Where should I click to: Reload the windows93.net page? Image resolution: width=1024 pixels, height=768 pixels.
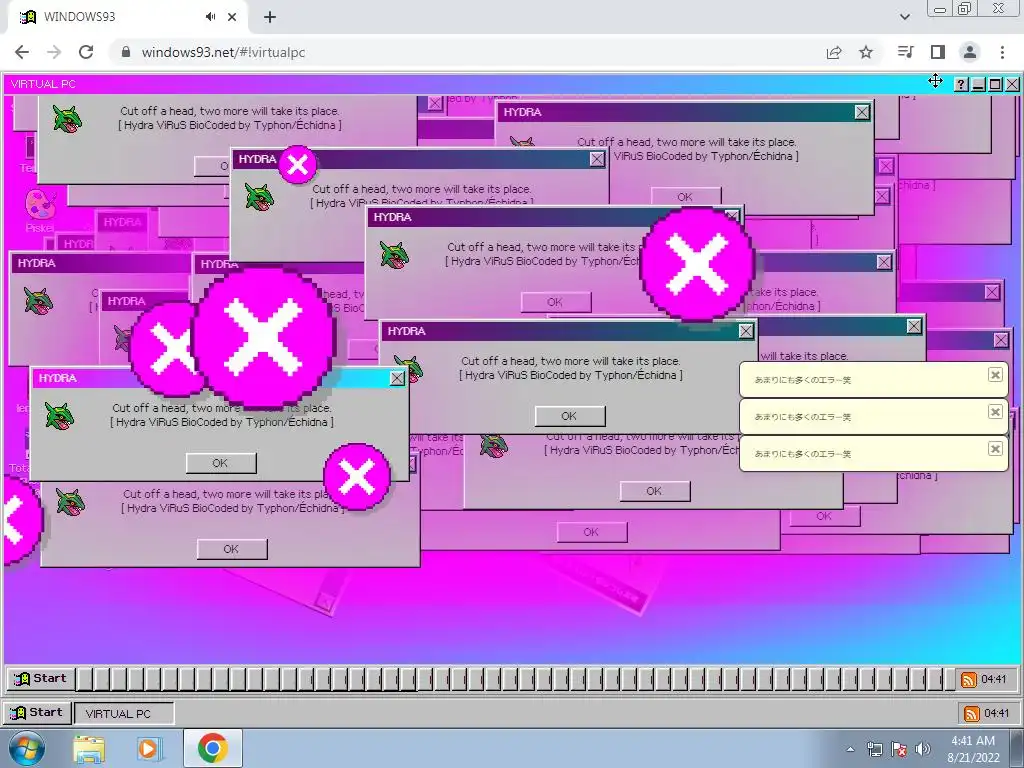tap(86, 52)
